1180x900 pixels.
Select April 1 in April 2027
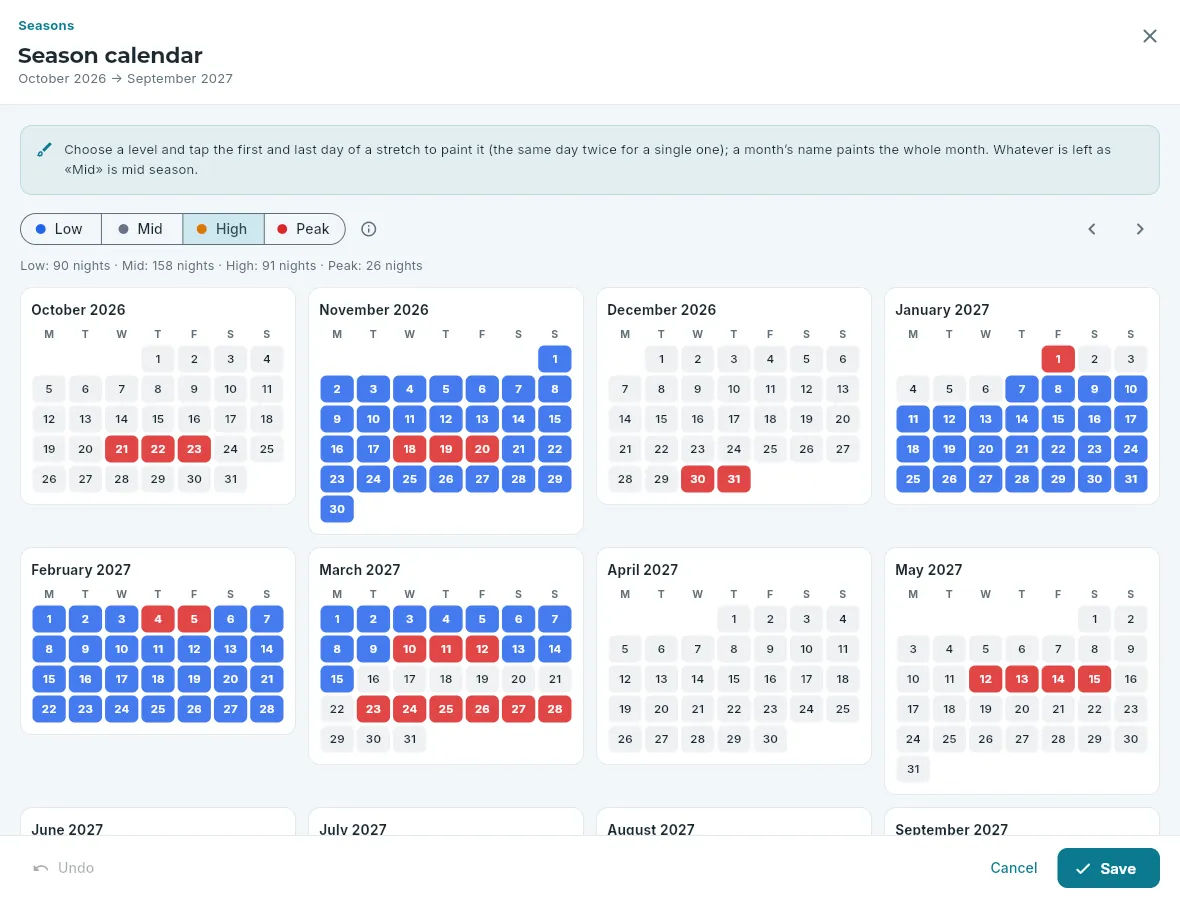(x=734, y=619)
